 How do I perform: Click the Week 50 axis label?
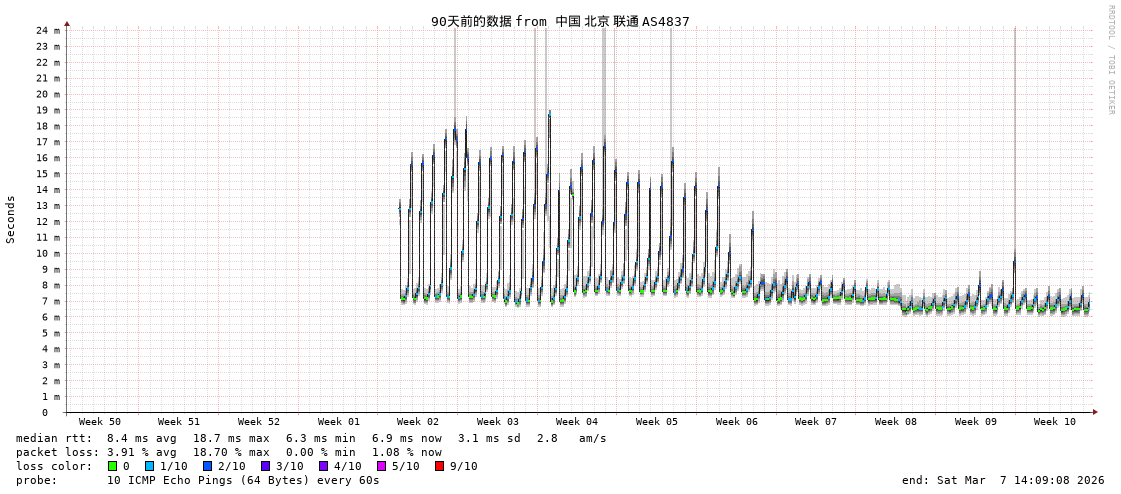point(99,422)
